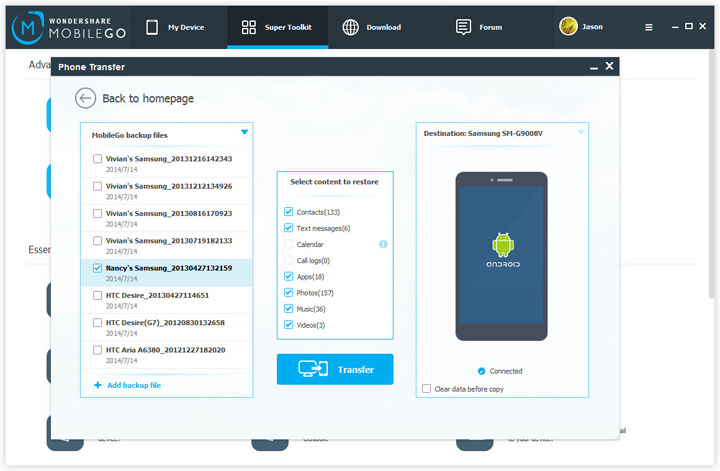Click the Phone Transfer title text
Viewport: 720px width, 471px height.
91,67
